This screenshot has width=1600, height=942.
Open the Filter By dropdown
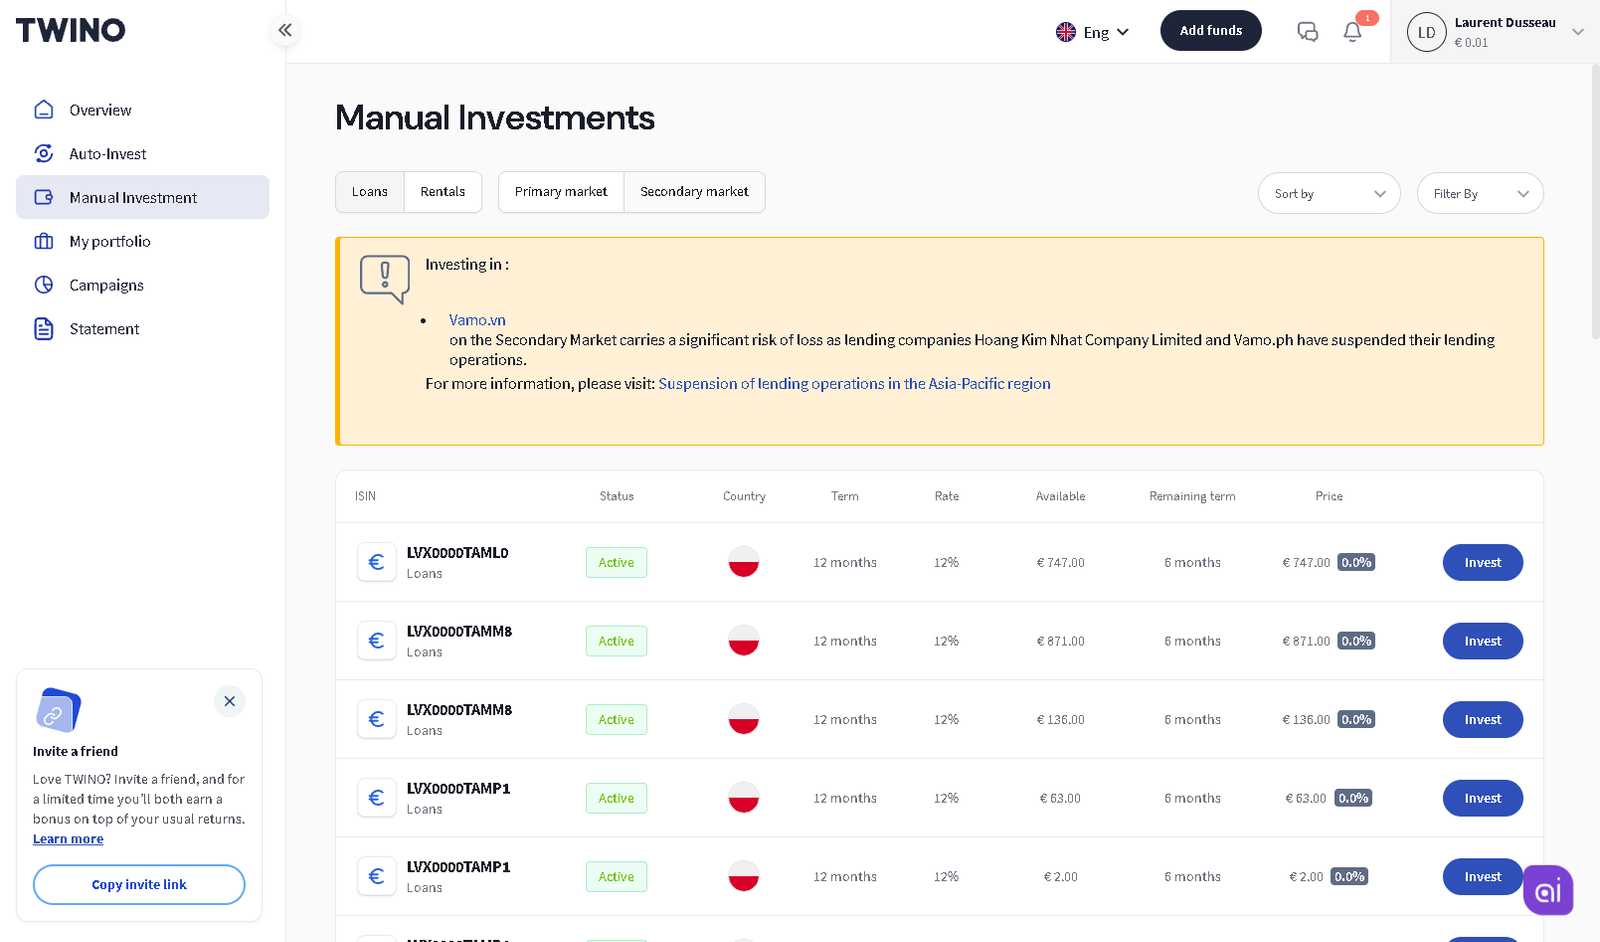[x=1480, y=194]
